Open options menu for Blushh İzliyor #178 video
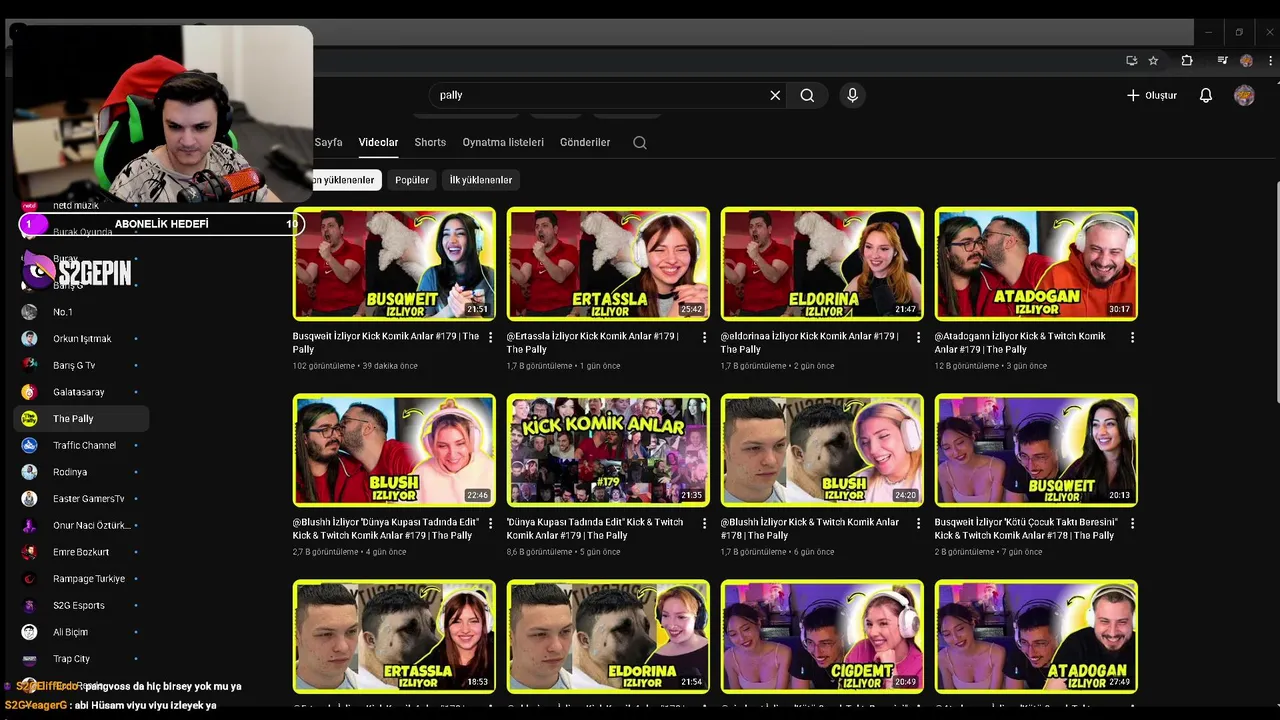 pyautogui.click(x=918, y=524)
